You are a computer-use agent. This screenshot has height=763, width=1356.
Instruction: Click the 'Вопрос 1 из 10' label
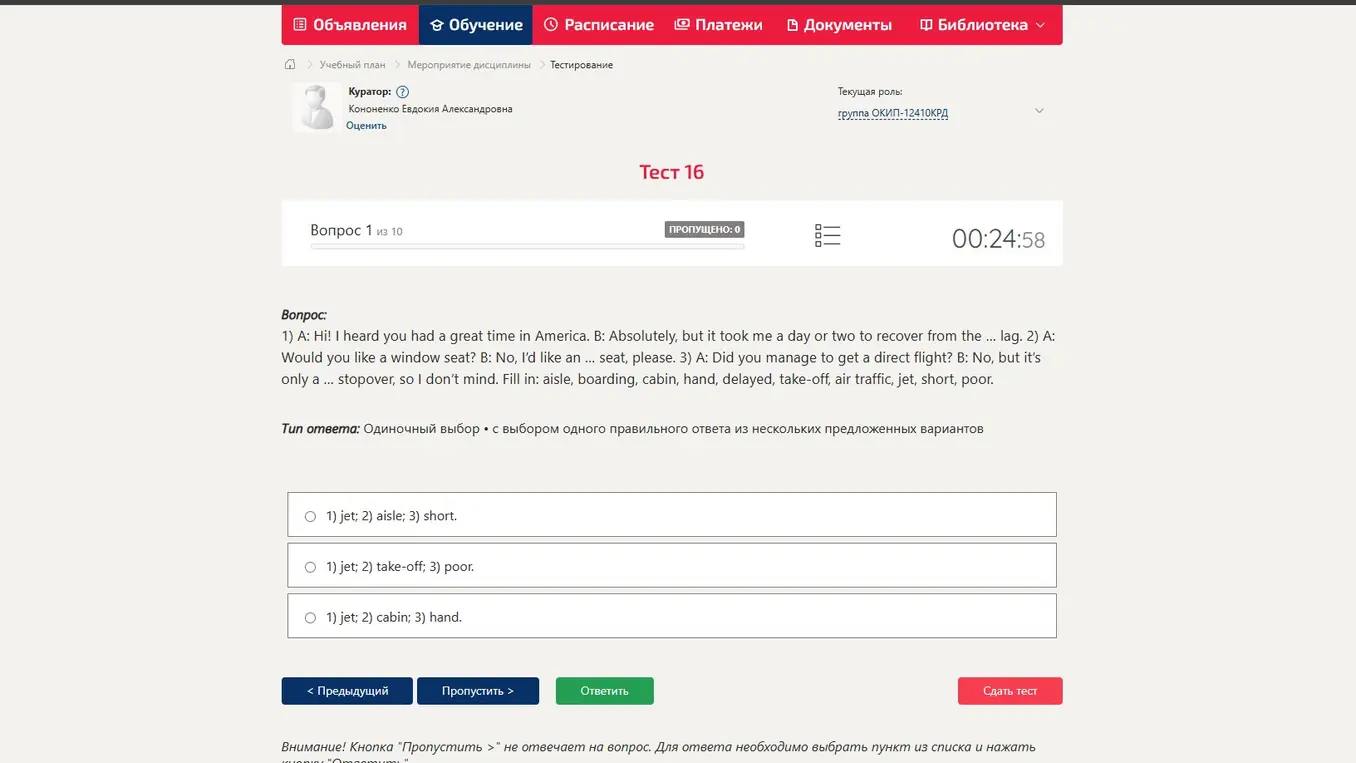(356, 230)
